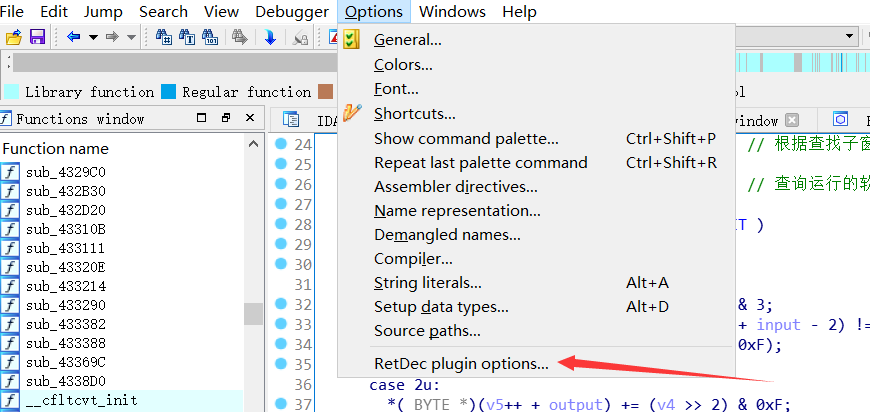Click the Open file toolbar icon
870x412 pixels.
coord(14,38)
